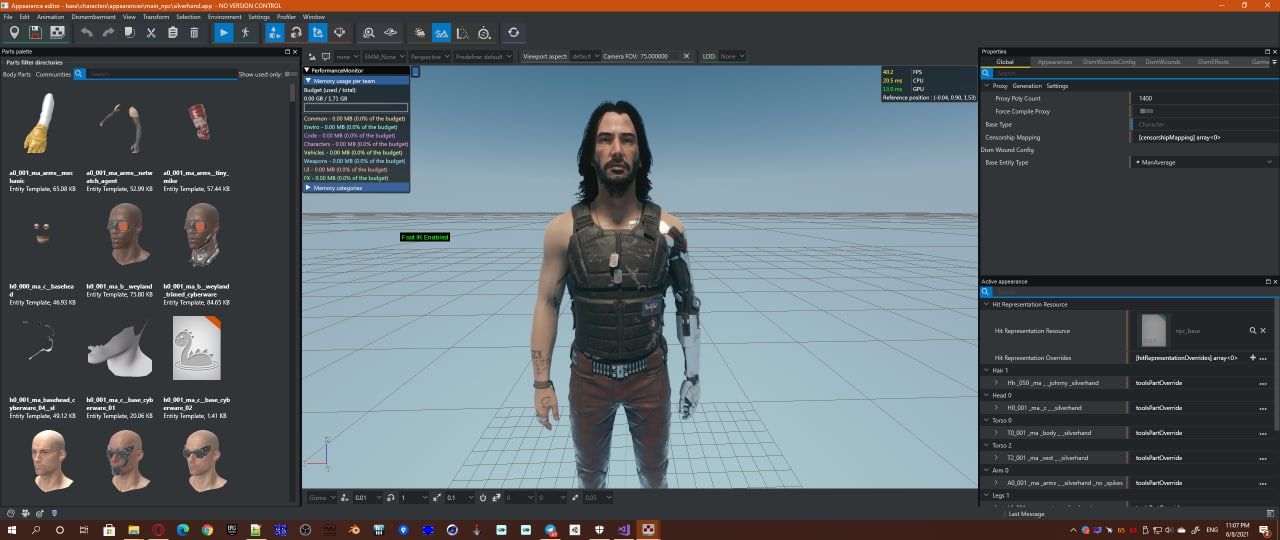The height and width of the screenshot is (540, 1280).
Task: Select the h0_001_ma_c_base_cyberware_02 thumbnail
Action: (196, 347)
